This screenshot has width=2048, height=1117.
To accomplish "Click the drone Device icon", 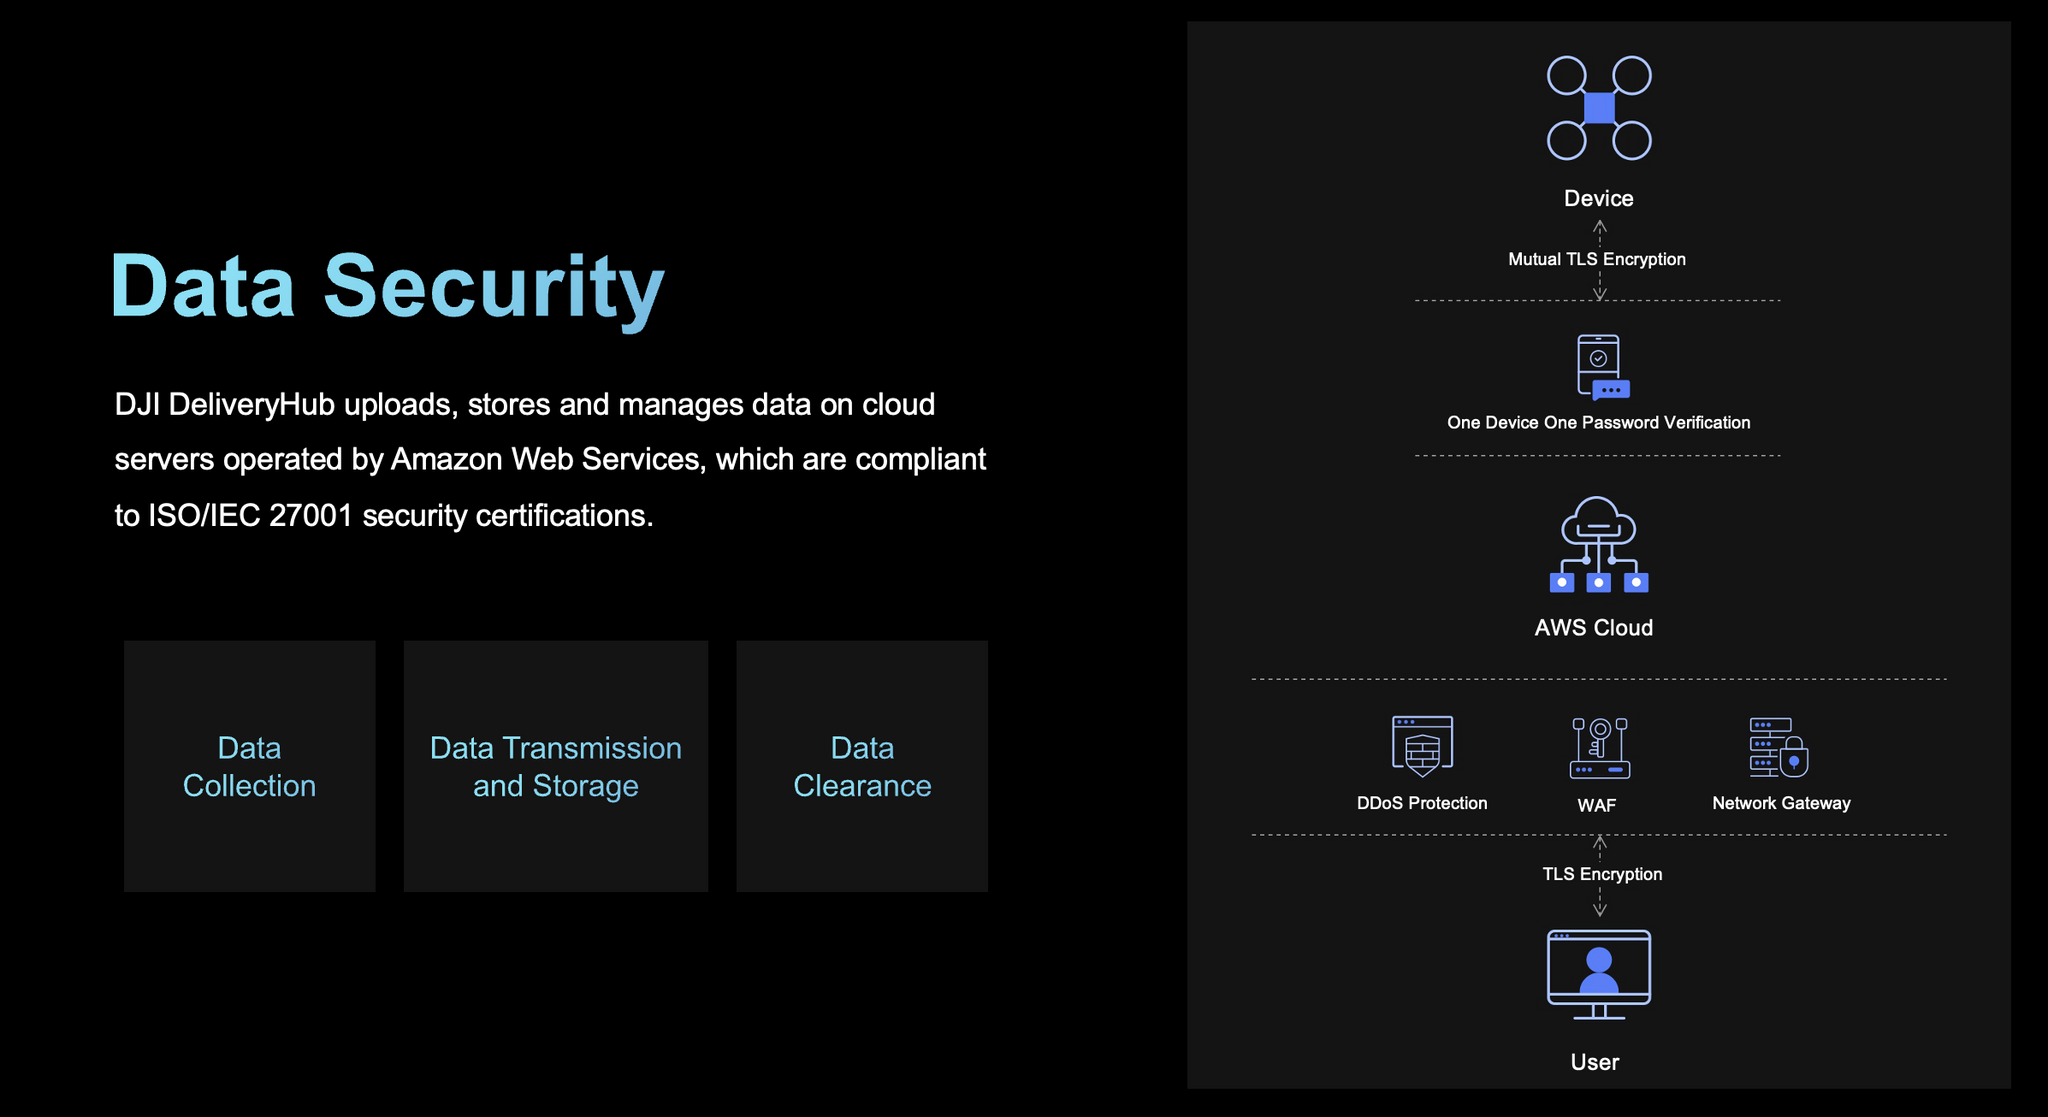I will tap(1599, 108).
